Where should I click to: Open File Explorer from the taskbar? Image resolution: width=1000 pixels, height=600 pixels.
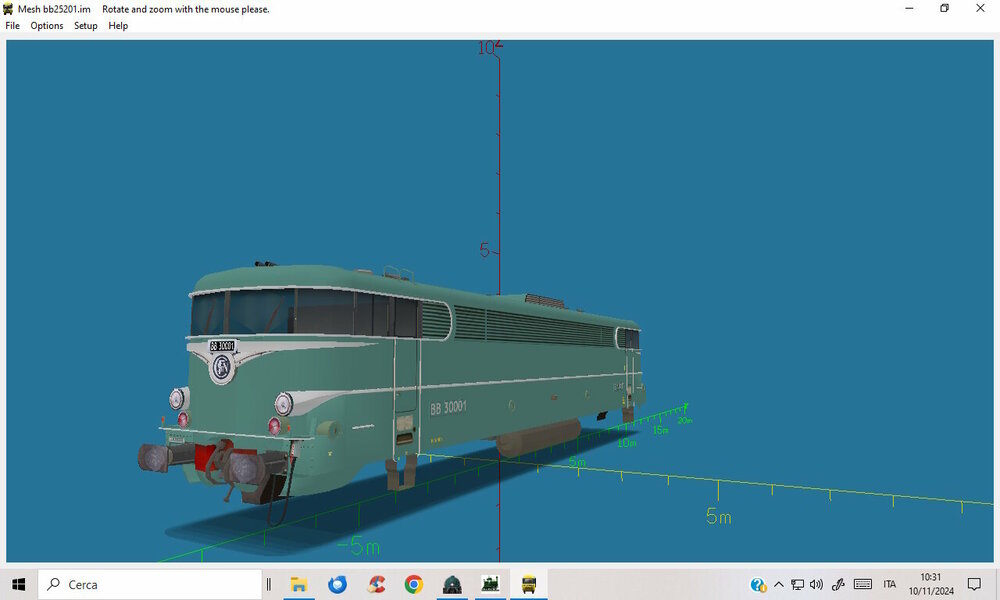pyautogui.click(x=298, y=584)
